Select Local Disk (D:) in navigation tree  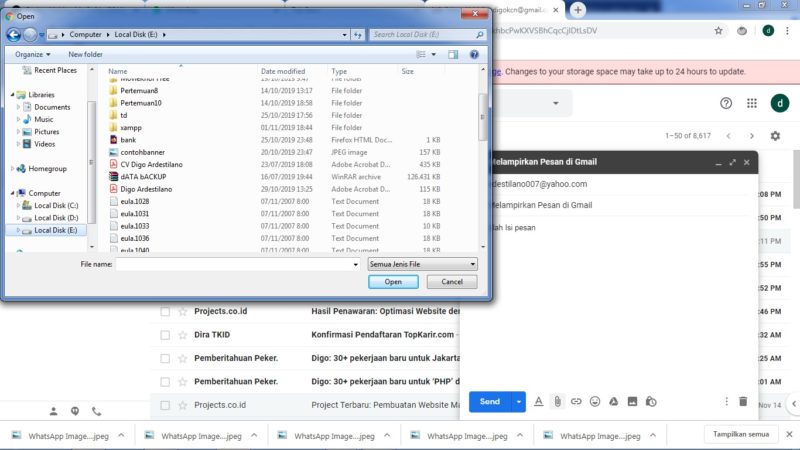[x=56, y=218]
